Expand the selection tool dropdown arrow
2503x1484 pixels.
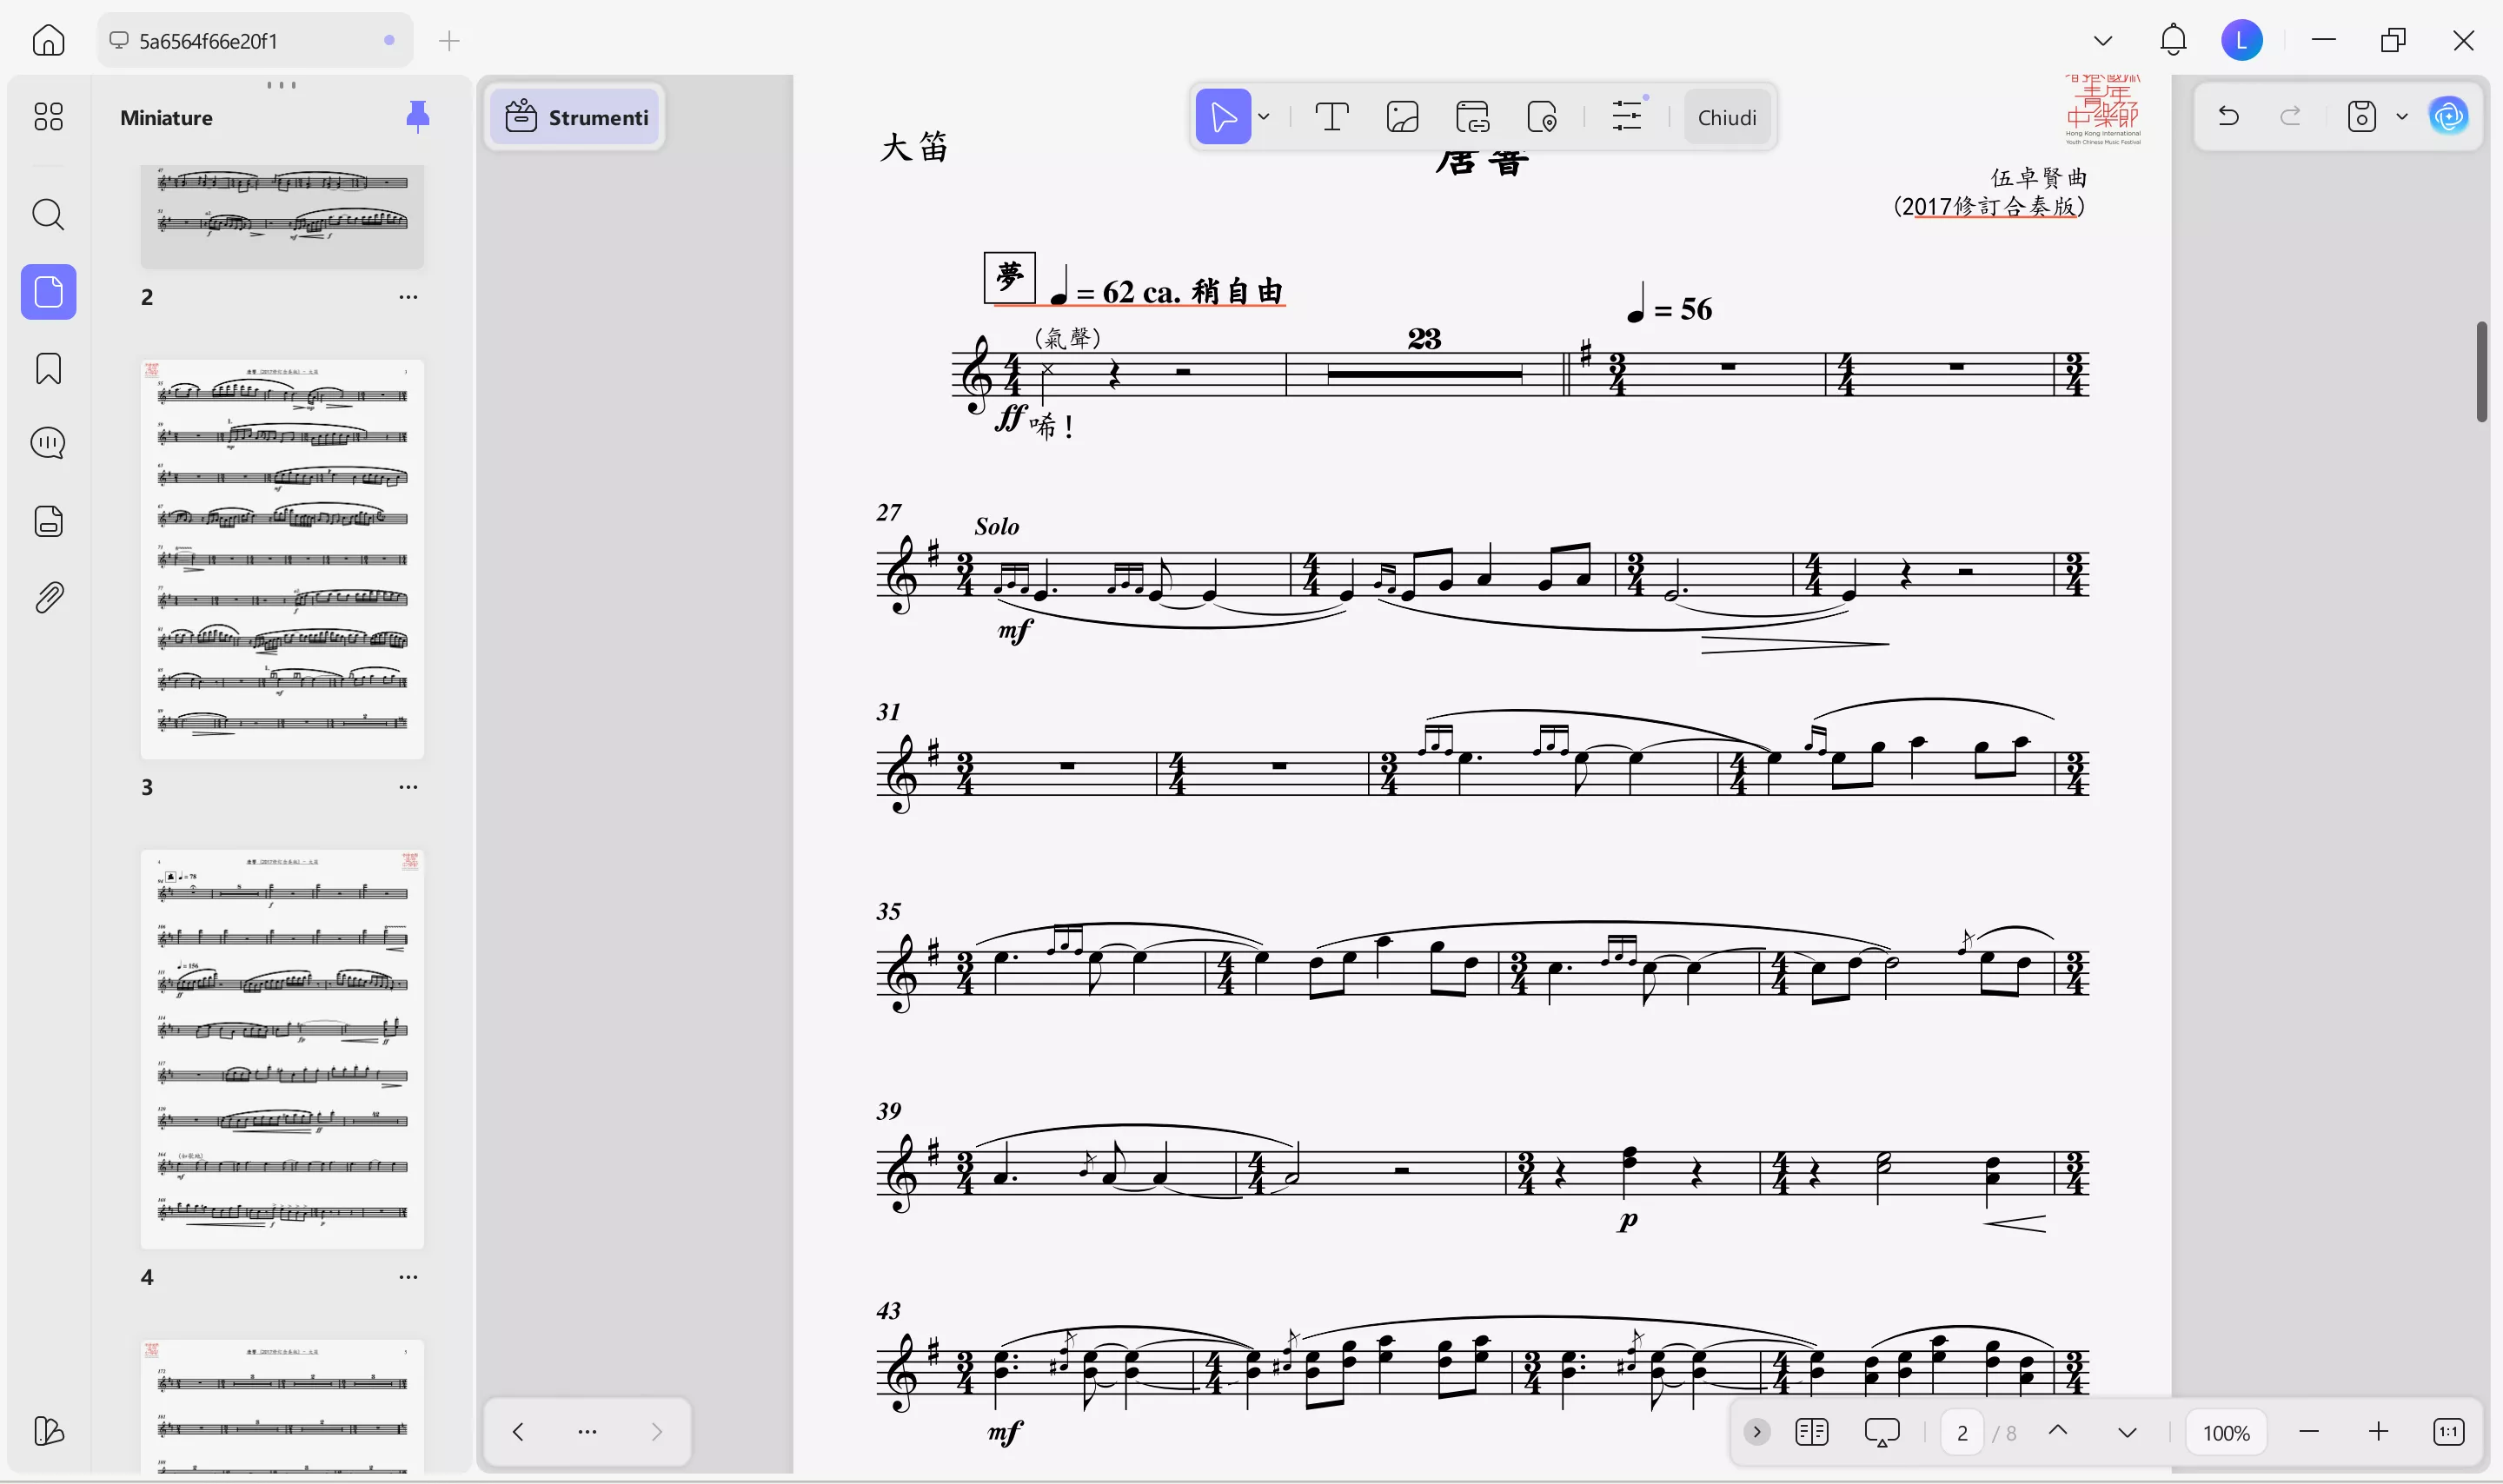pyautogui.click(x=1263, y=116)
